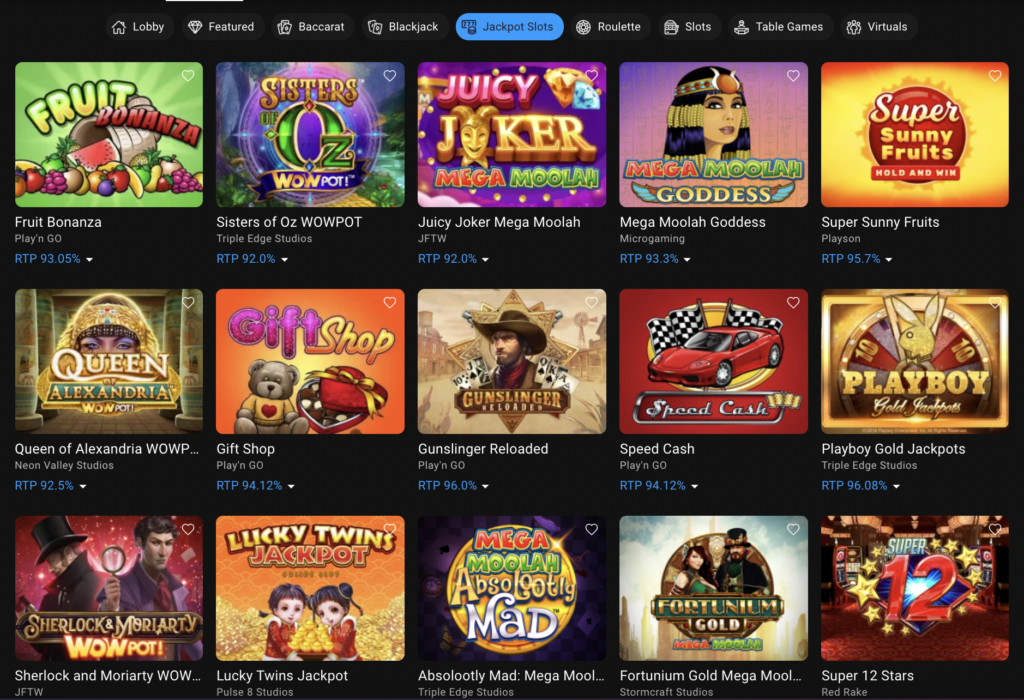The height and width of the screenshot is (700, 1024).
Task: Expand the RTP 93.3% dropdown
Action: click(655, 259)
